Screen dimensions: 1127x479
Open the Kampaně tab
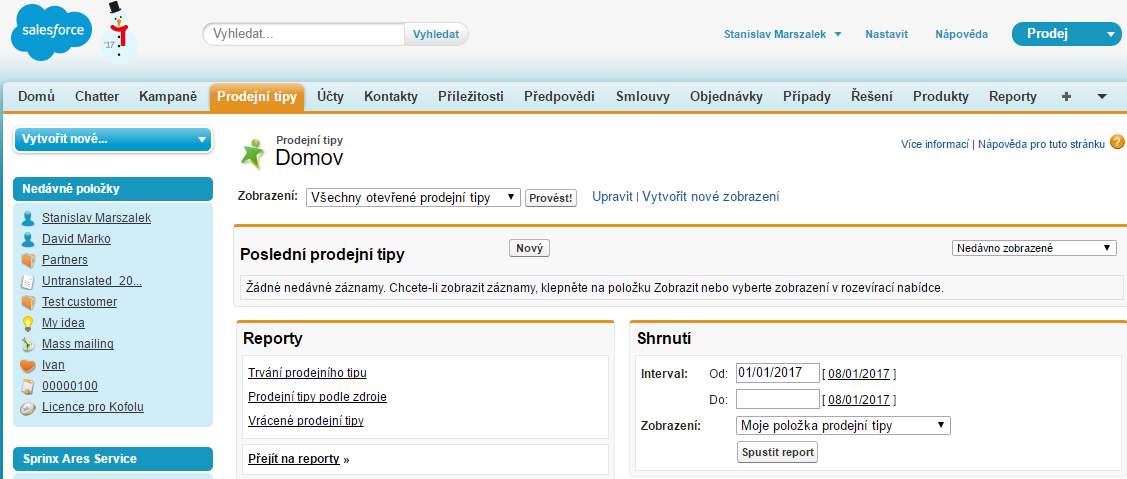pyautogui.click(x=168, y=96)
